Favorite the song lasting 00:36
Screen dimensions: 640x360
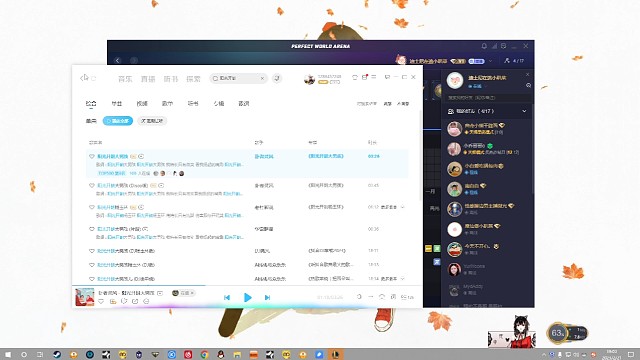tap(92, 229)
